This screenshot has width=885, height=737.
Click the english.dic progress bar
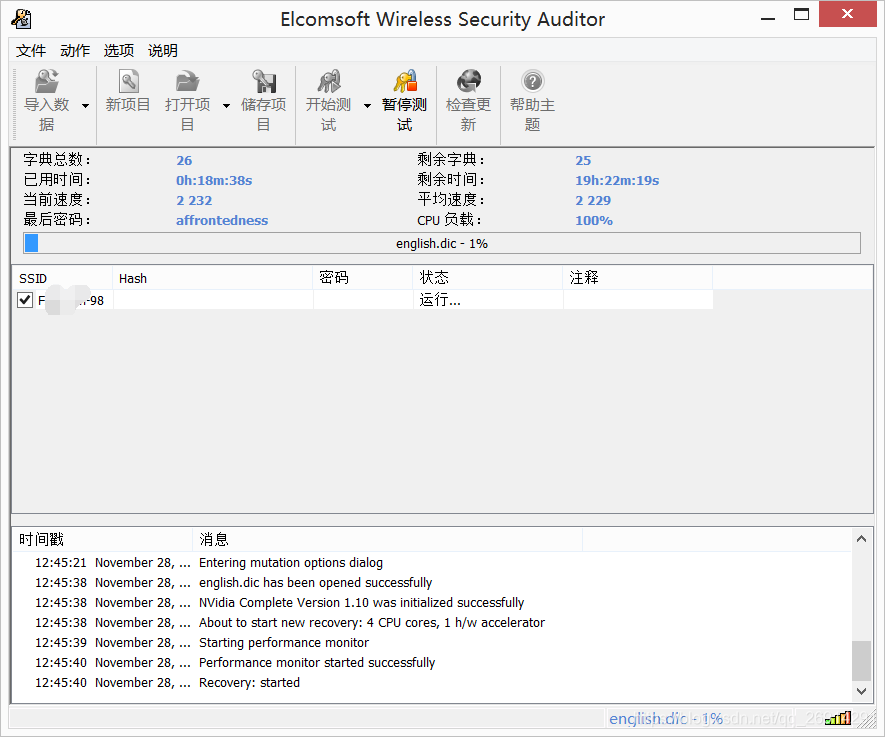pos(442,243)
